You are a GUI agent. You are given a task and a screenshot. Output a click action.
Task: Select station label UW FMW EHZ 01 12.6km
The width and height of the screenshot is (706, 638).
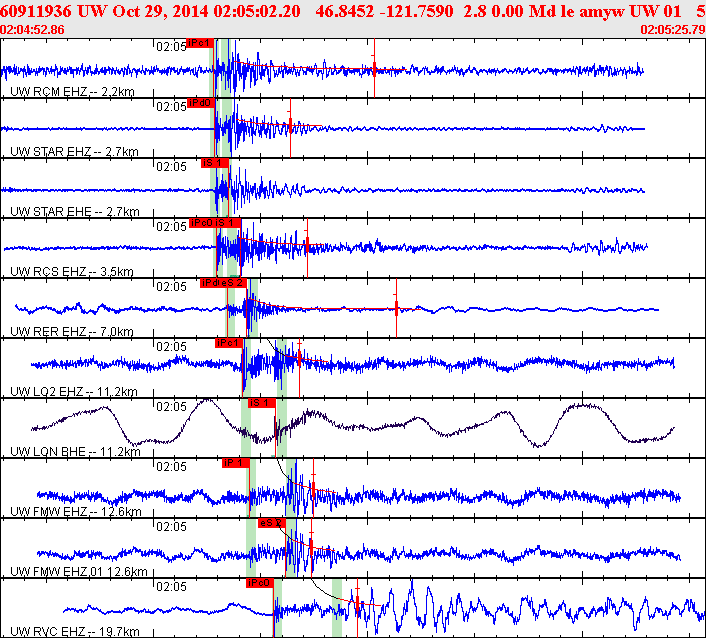coord(78,572)
